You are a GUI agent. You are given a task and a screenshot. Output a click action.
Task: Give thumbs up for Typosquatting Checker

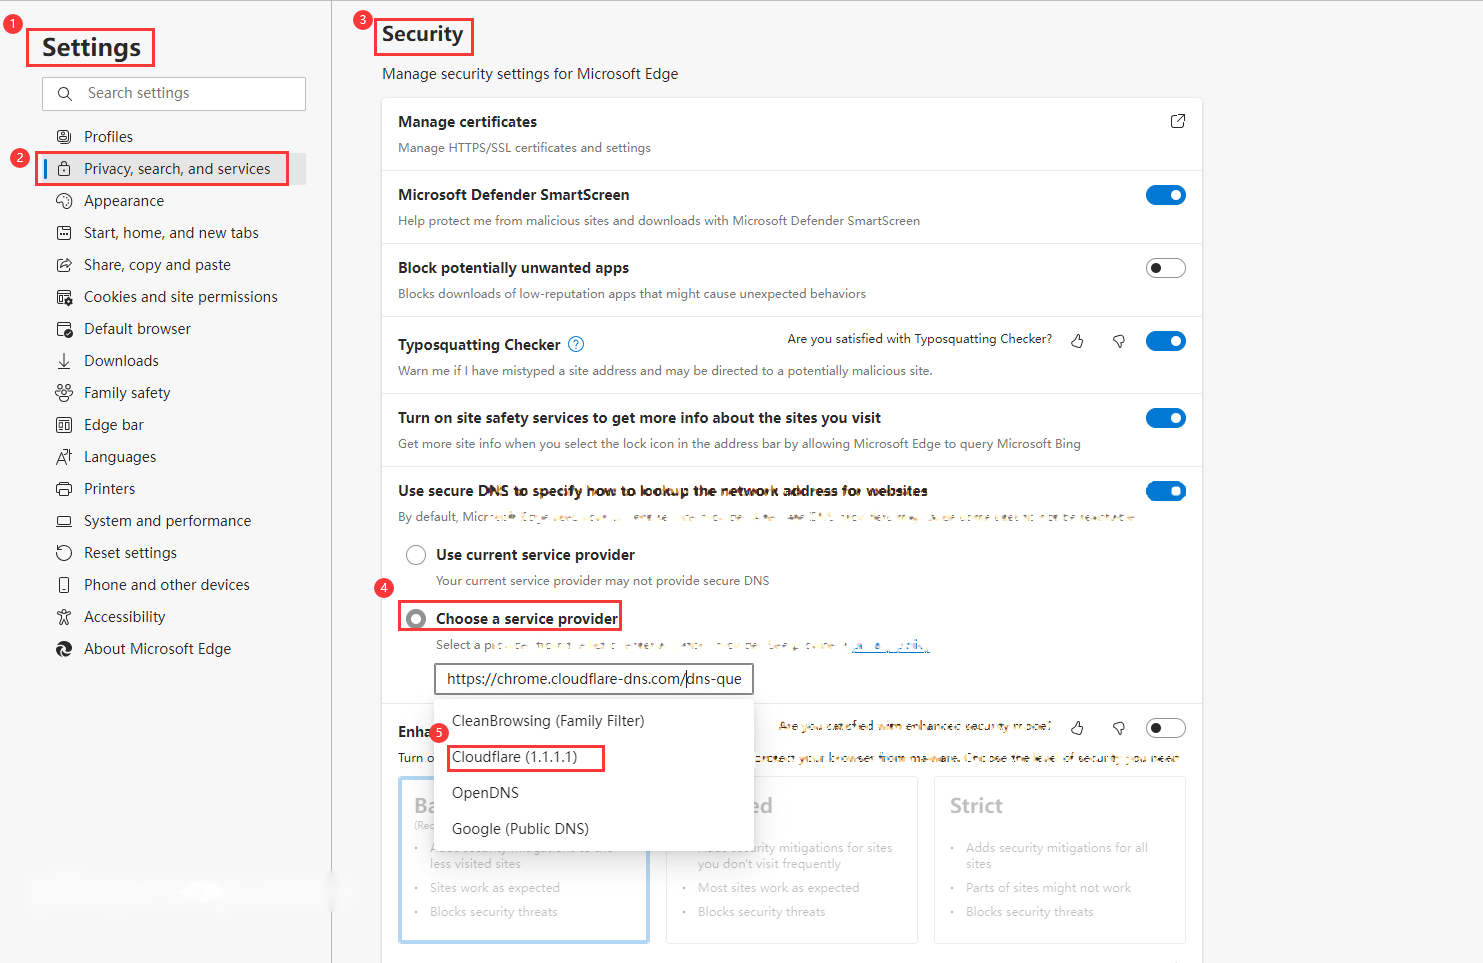coord(1077,341)
